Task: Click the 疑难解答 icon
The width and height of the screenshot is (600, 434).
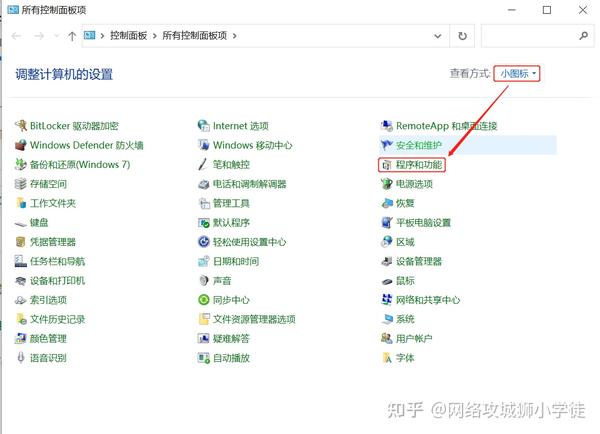Action: pyautogui.click(x=204, y=339)
